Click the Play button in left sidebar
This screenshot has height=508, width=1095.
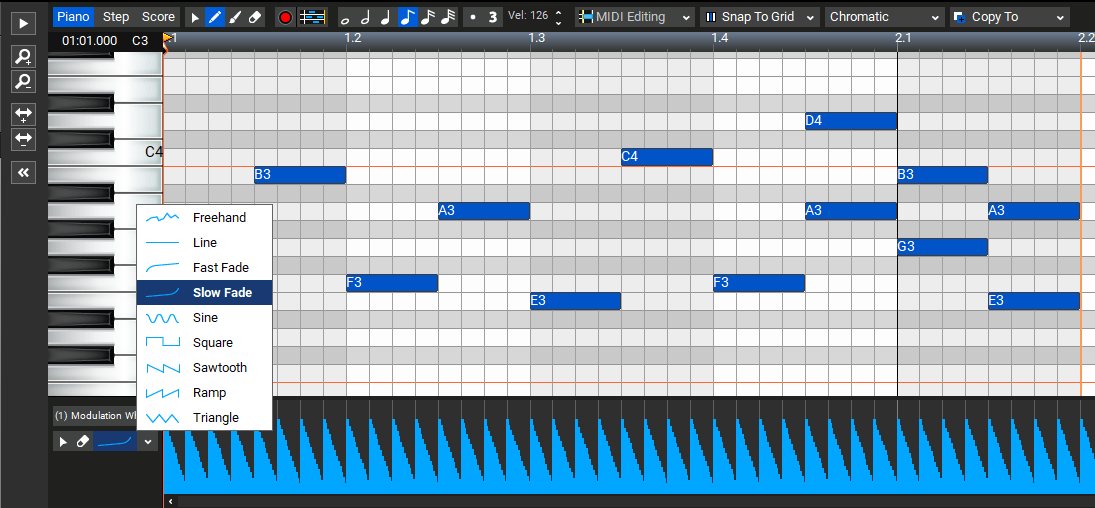coord(24,23)
